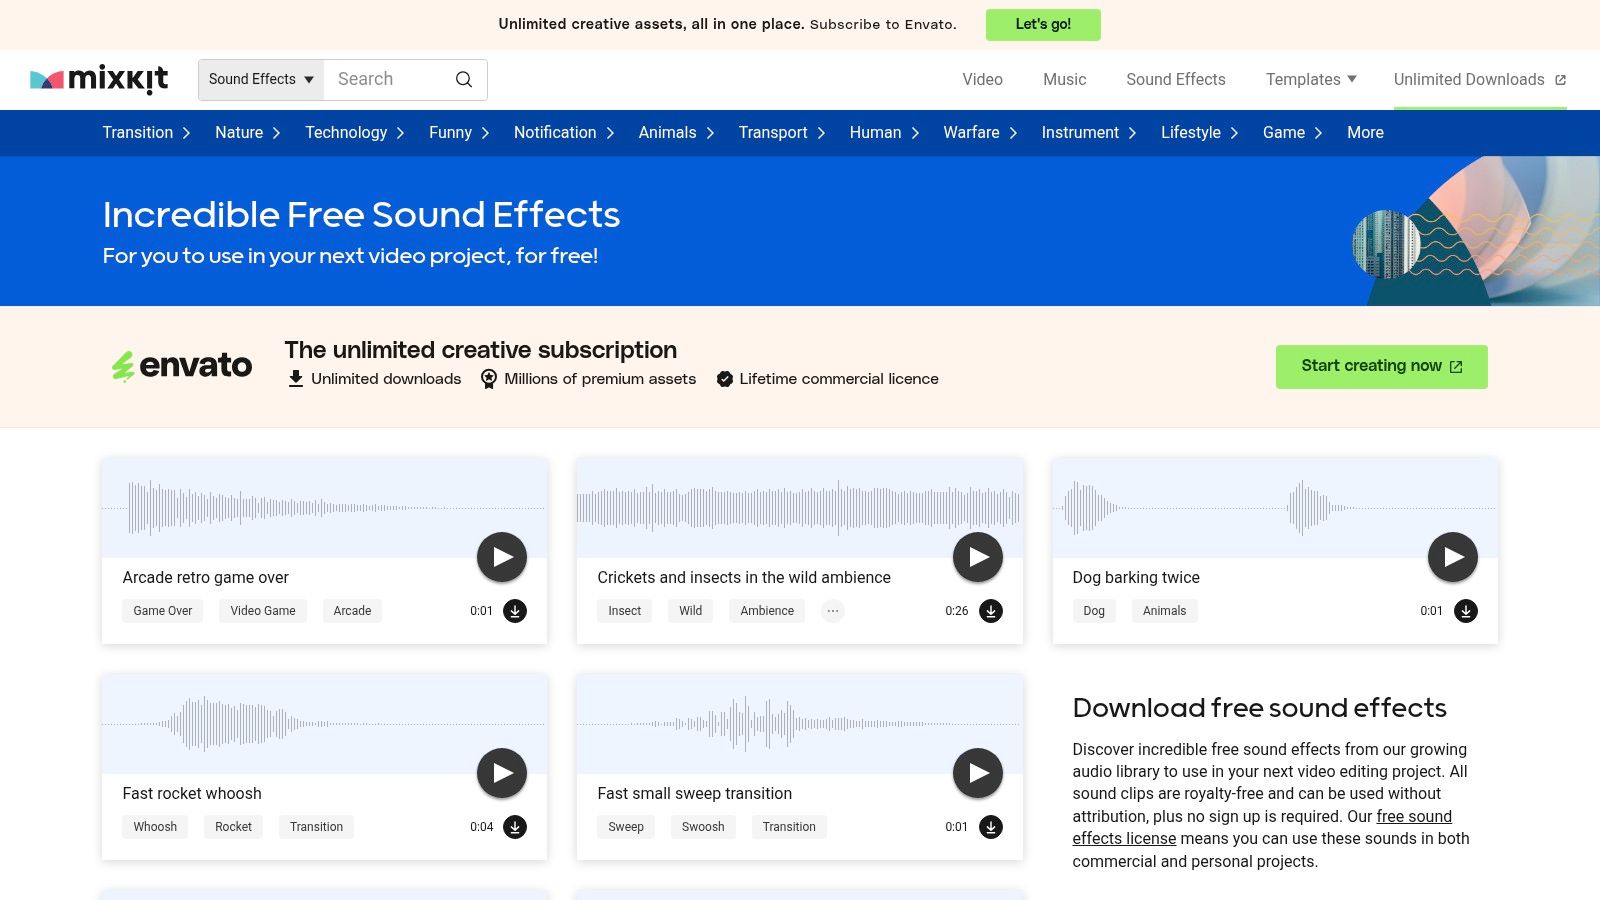Download the Fast rocket whoosh sound effect

[515, 827]
